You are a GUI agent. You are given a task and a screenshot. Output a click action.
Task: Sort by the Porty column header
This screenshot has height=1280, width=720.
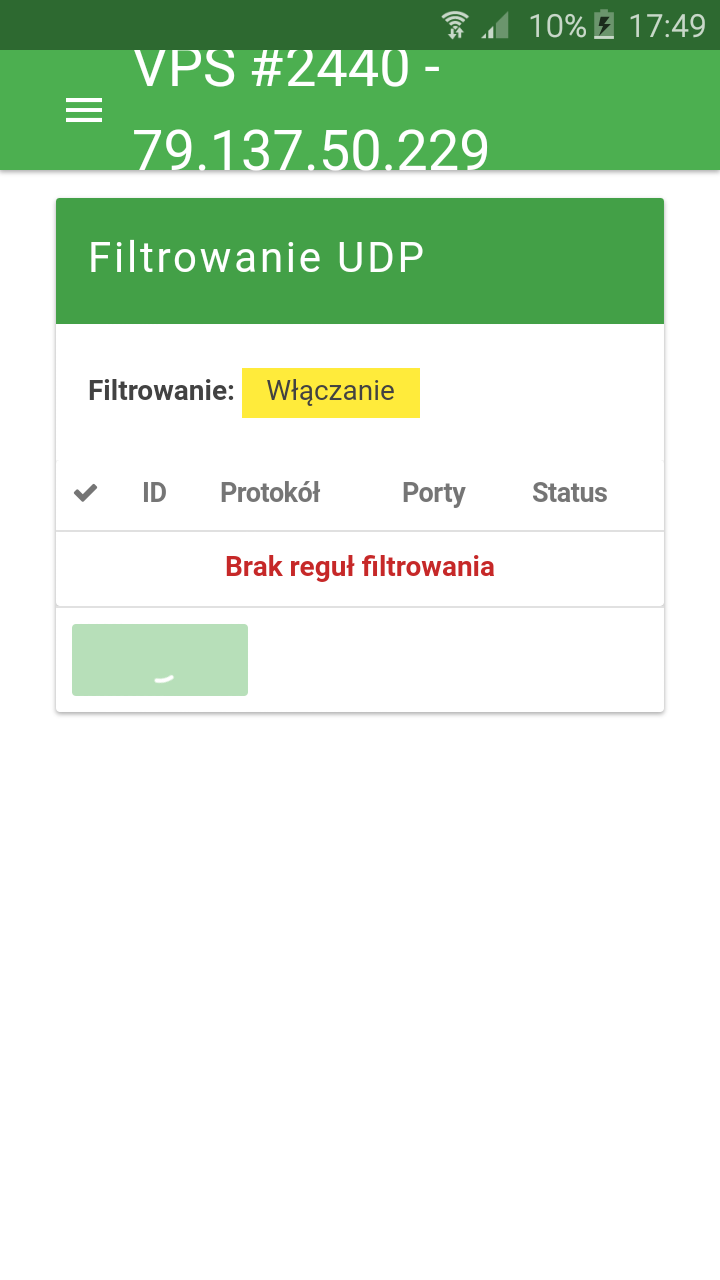click(434, 493)
